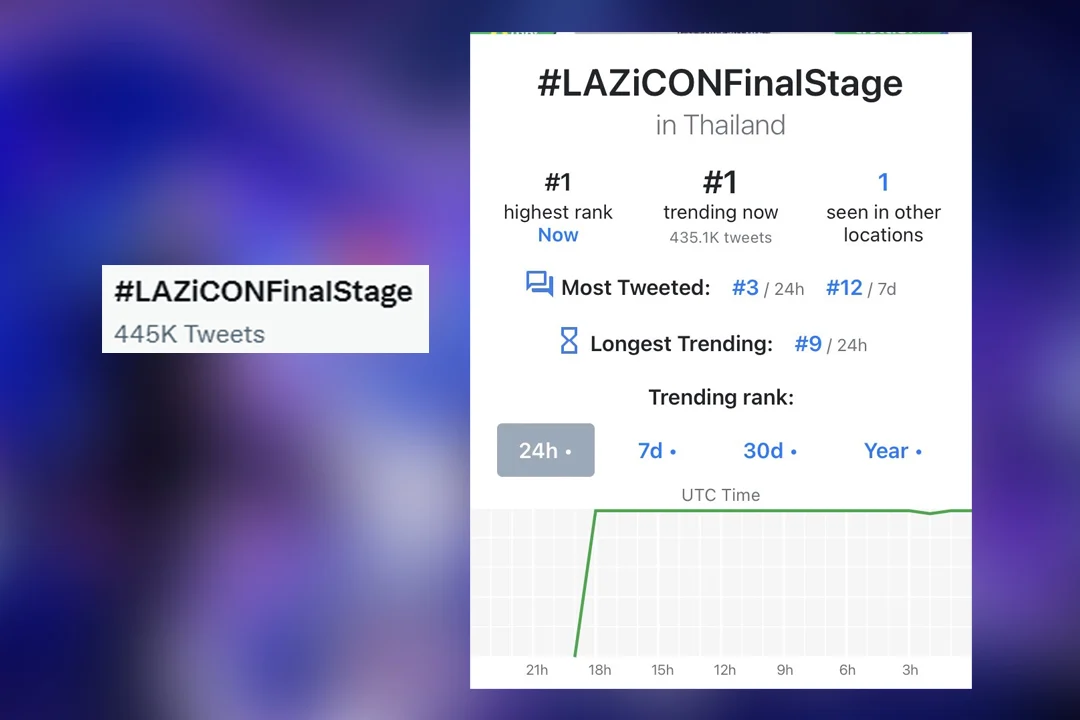The image size is (1080, 720).
Task: Click the #9 / 24h Longest Trending link
Action: coord(808,344)
